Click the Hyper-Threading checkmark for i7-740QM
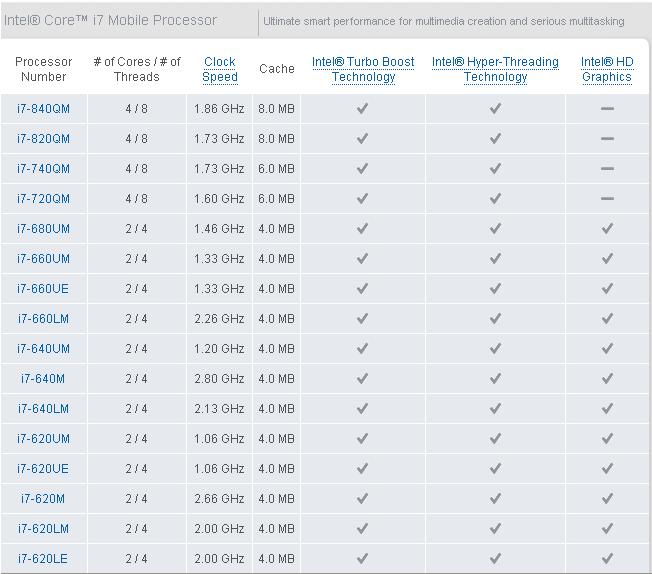This screenshot has width=652, height=574. [495, 168]
